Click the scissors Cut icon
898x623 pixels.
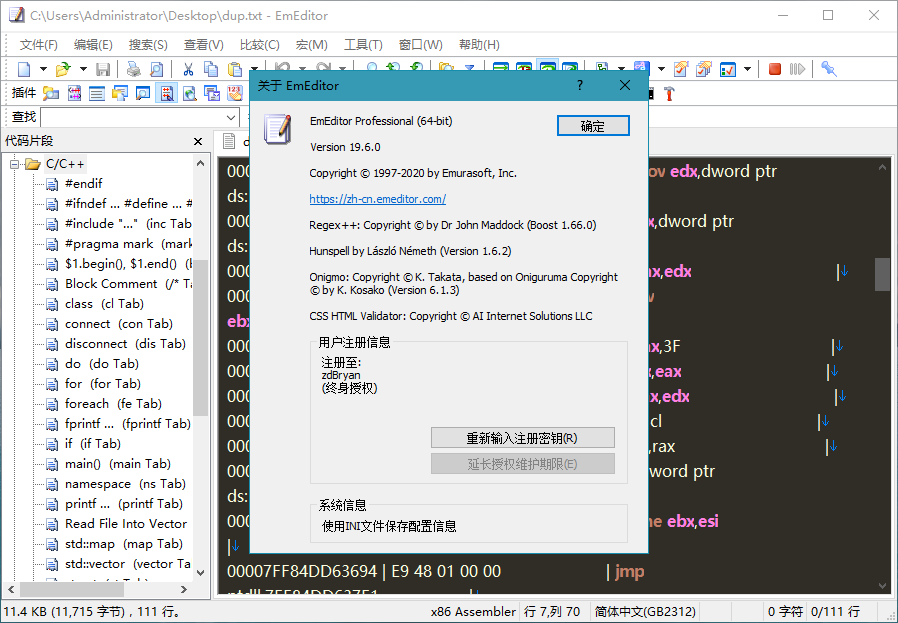pos(188,69)
